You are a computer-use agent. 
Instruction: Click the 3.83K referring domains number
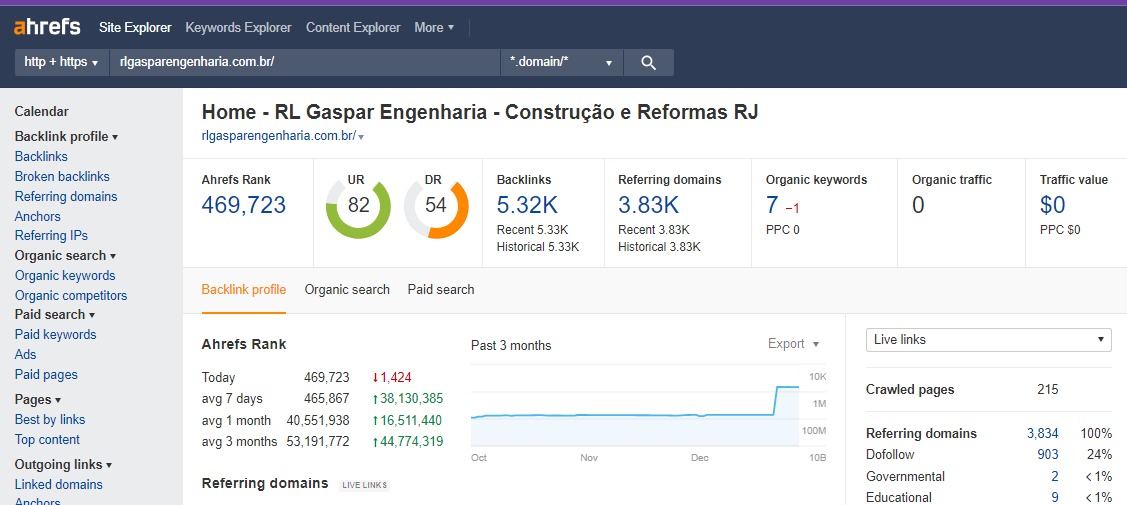pos(648,205)
